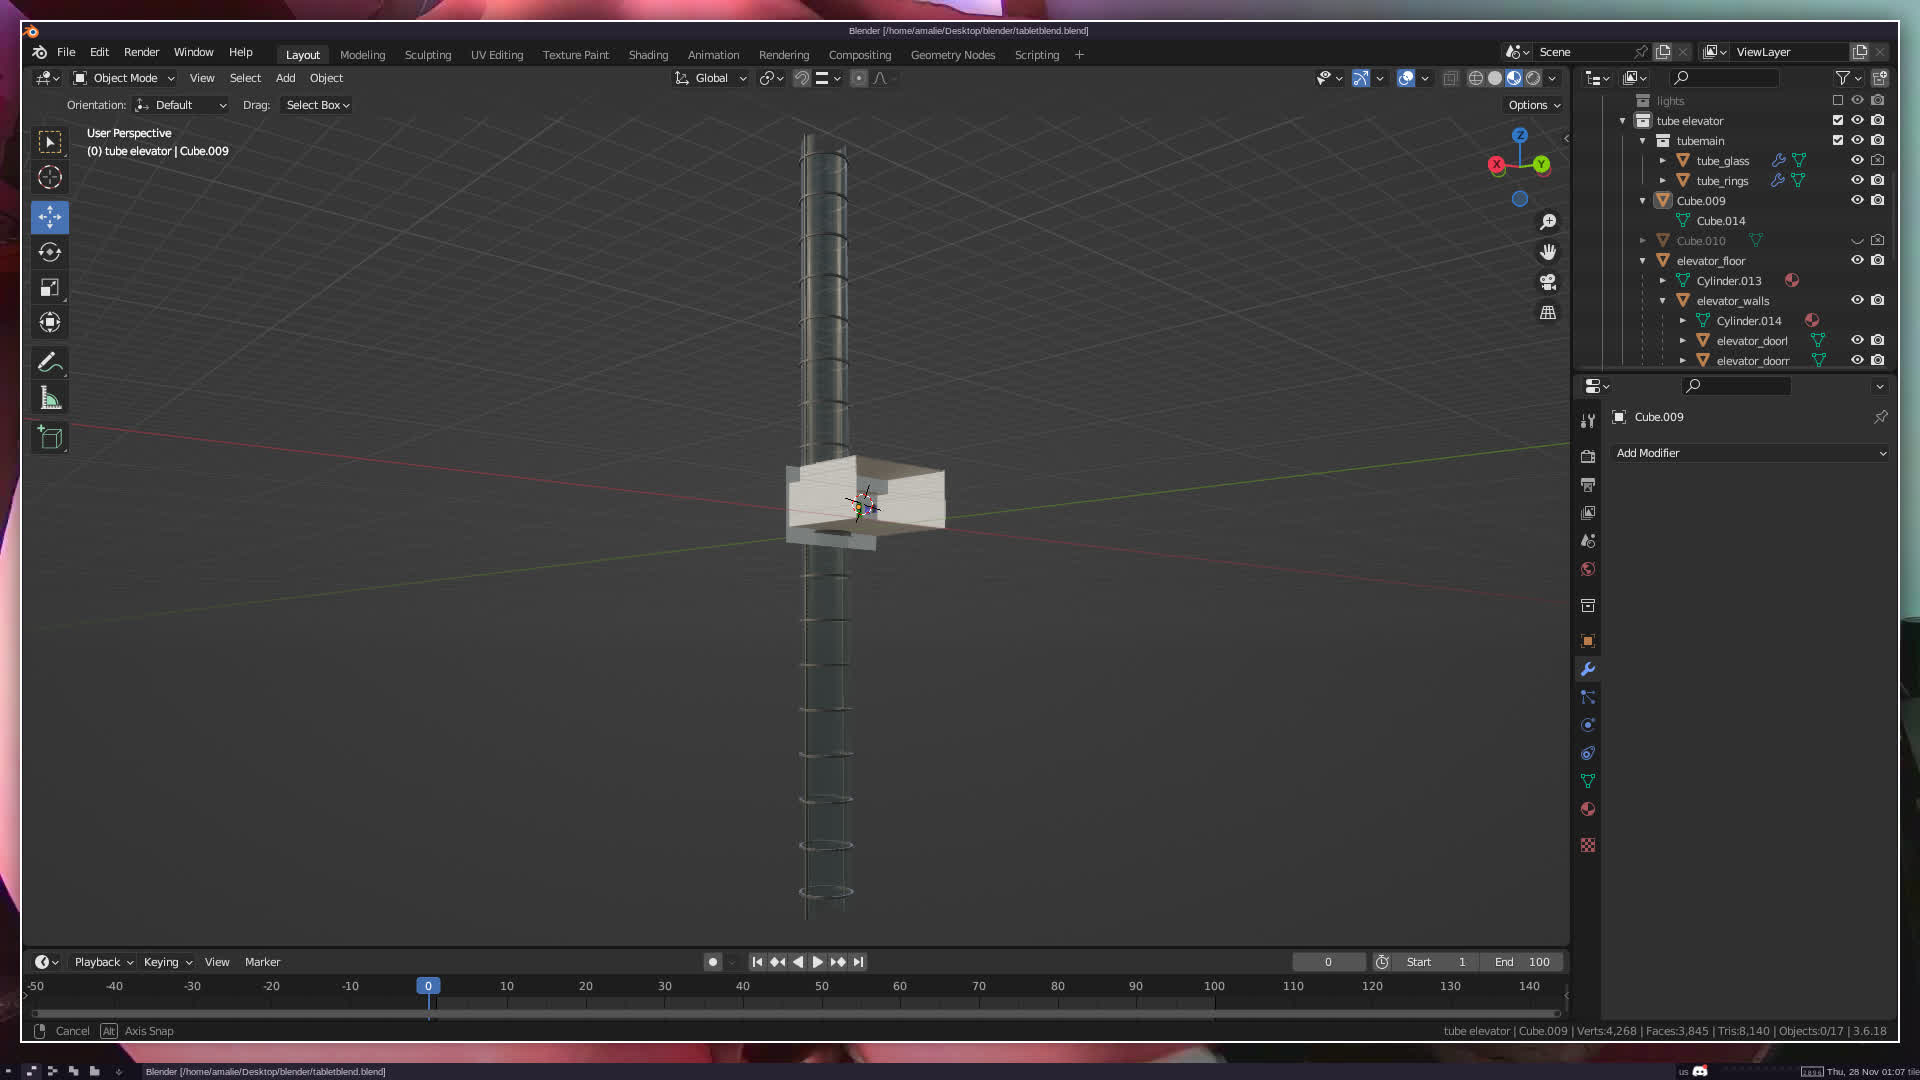The height and width of the screenshot is (1080, 1920).
Task: Open the Material properties tab
Action: tap(1588, 809)
